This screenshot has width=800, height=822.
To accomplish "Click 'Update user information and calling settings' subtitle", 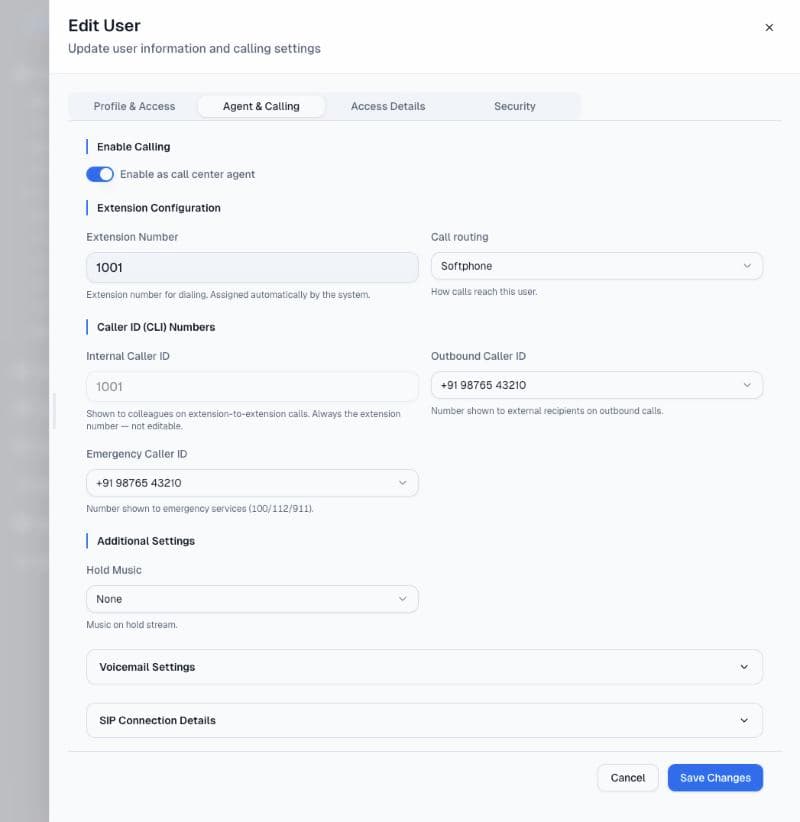I will click(x=194, y=48).
